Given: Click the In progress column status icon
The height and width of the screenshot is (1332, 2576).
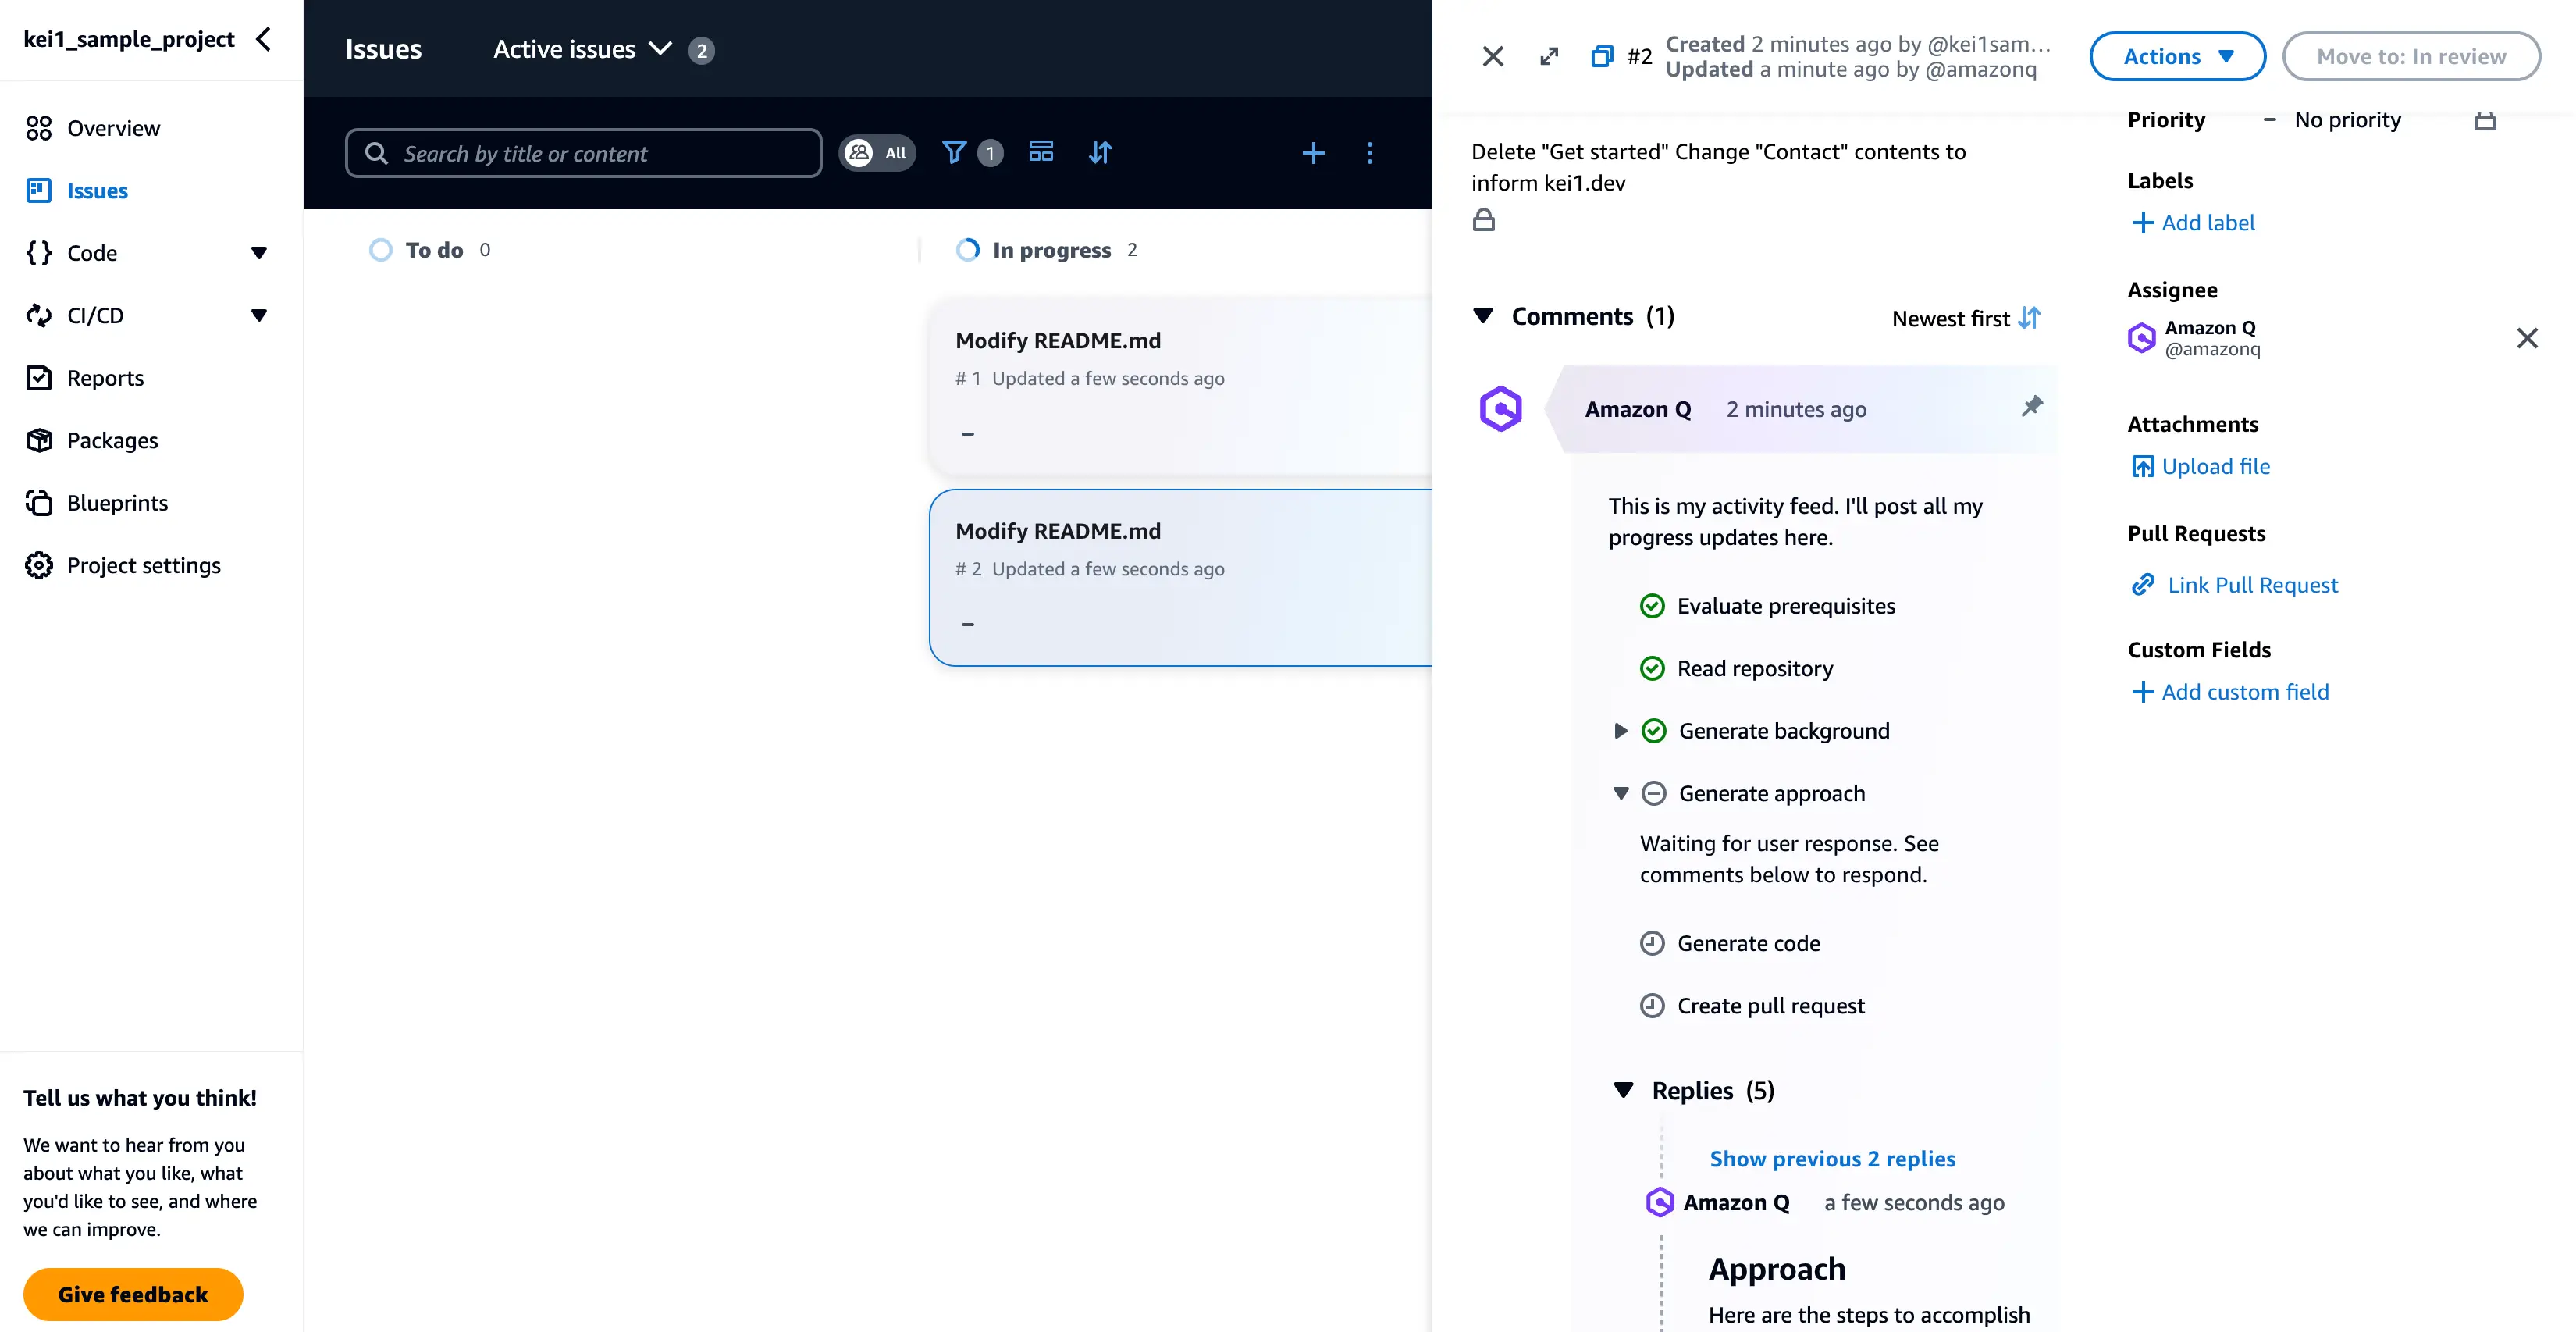Looking at the screenshot, I should click(967, 250).
